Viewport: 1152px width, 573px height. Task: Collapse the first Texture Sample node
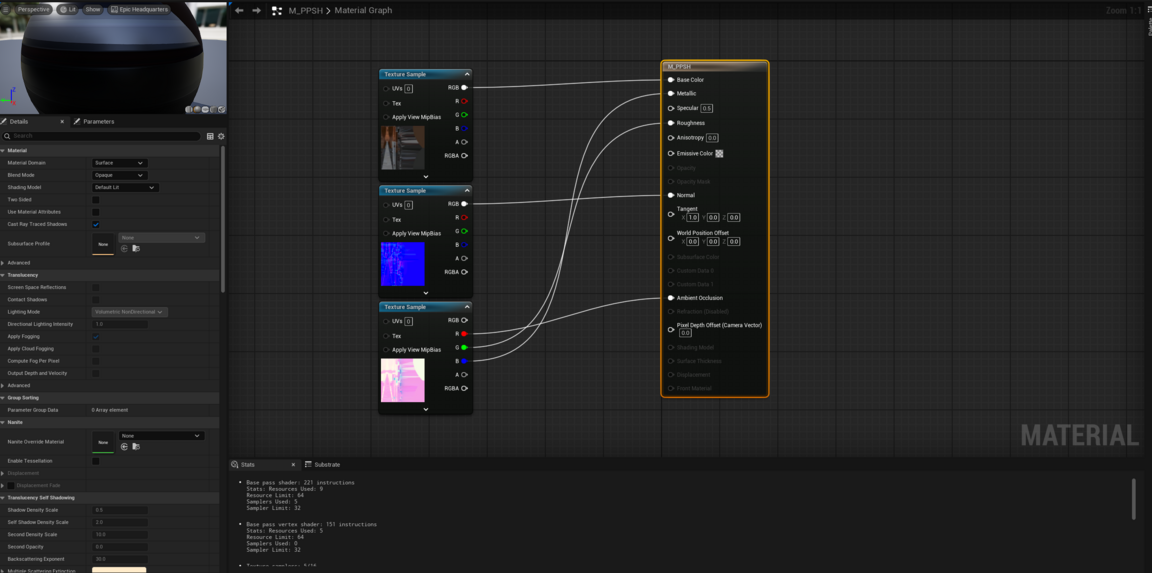466,74
